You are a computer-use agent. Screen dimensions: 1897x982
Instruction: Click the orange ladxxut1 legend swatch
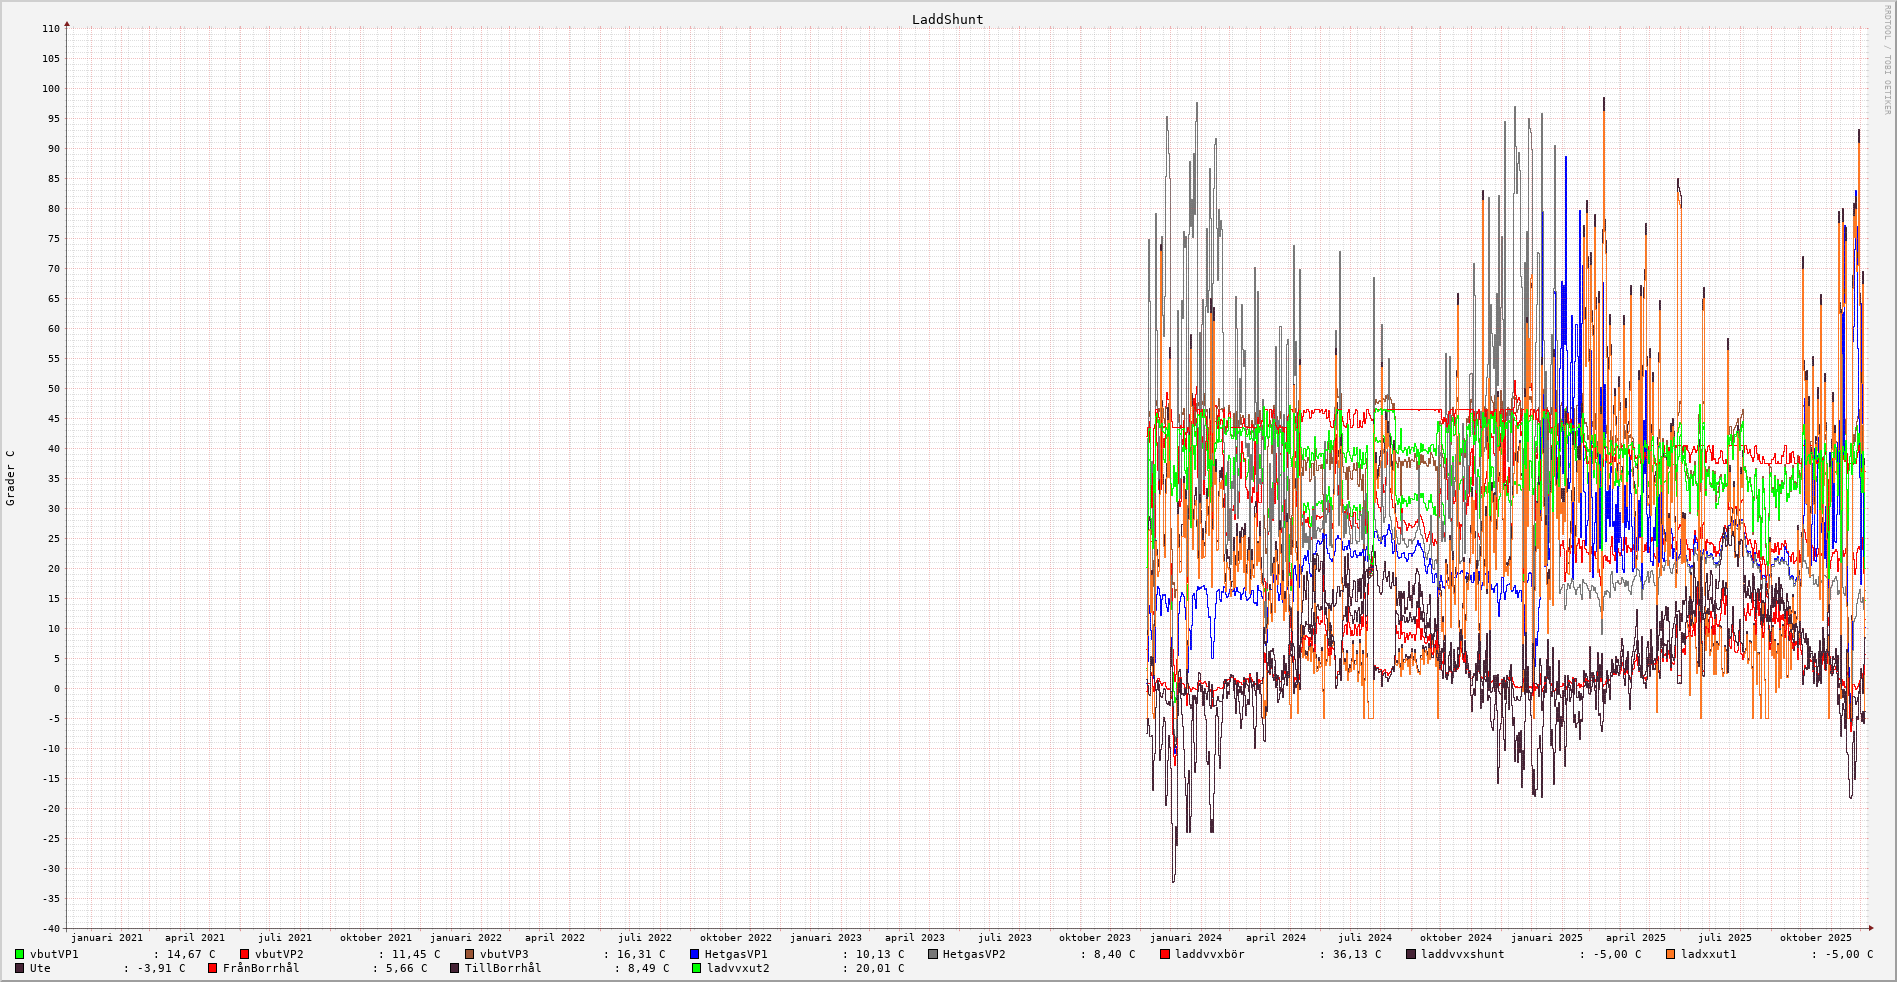coord(1671,954)
